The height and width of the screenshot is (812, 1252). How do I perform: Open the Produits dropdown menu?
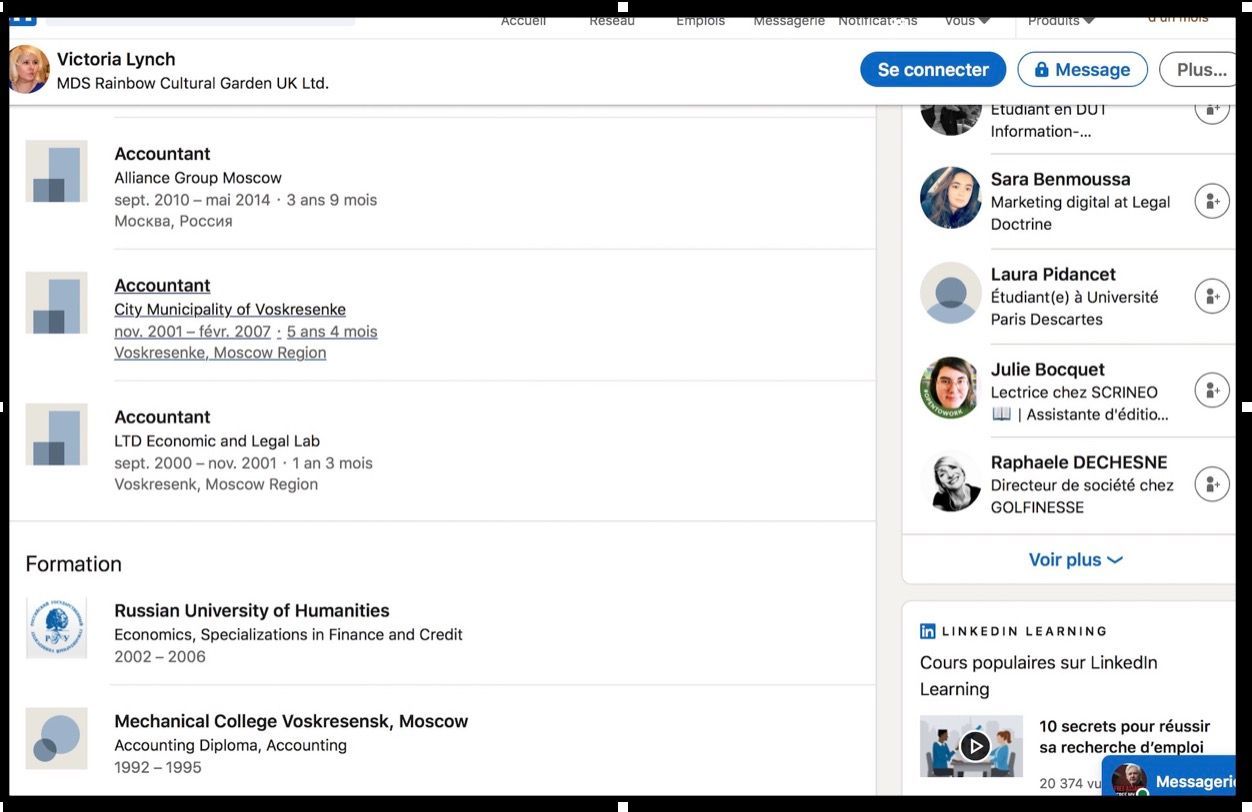coord(1061,20)
